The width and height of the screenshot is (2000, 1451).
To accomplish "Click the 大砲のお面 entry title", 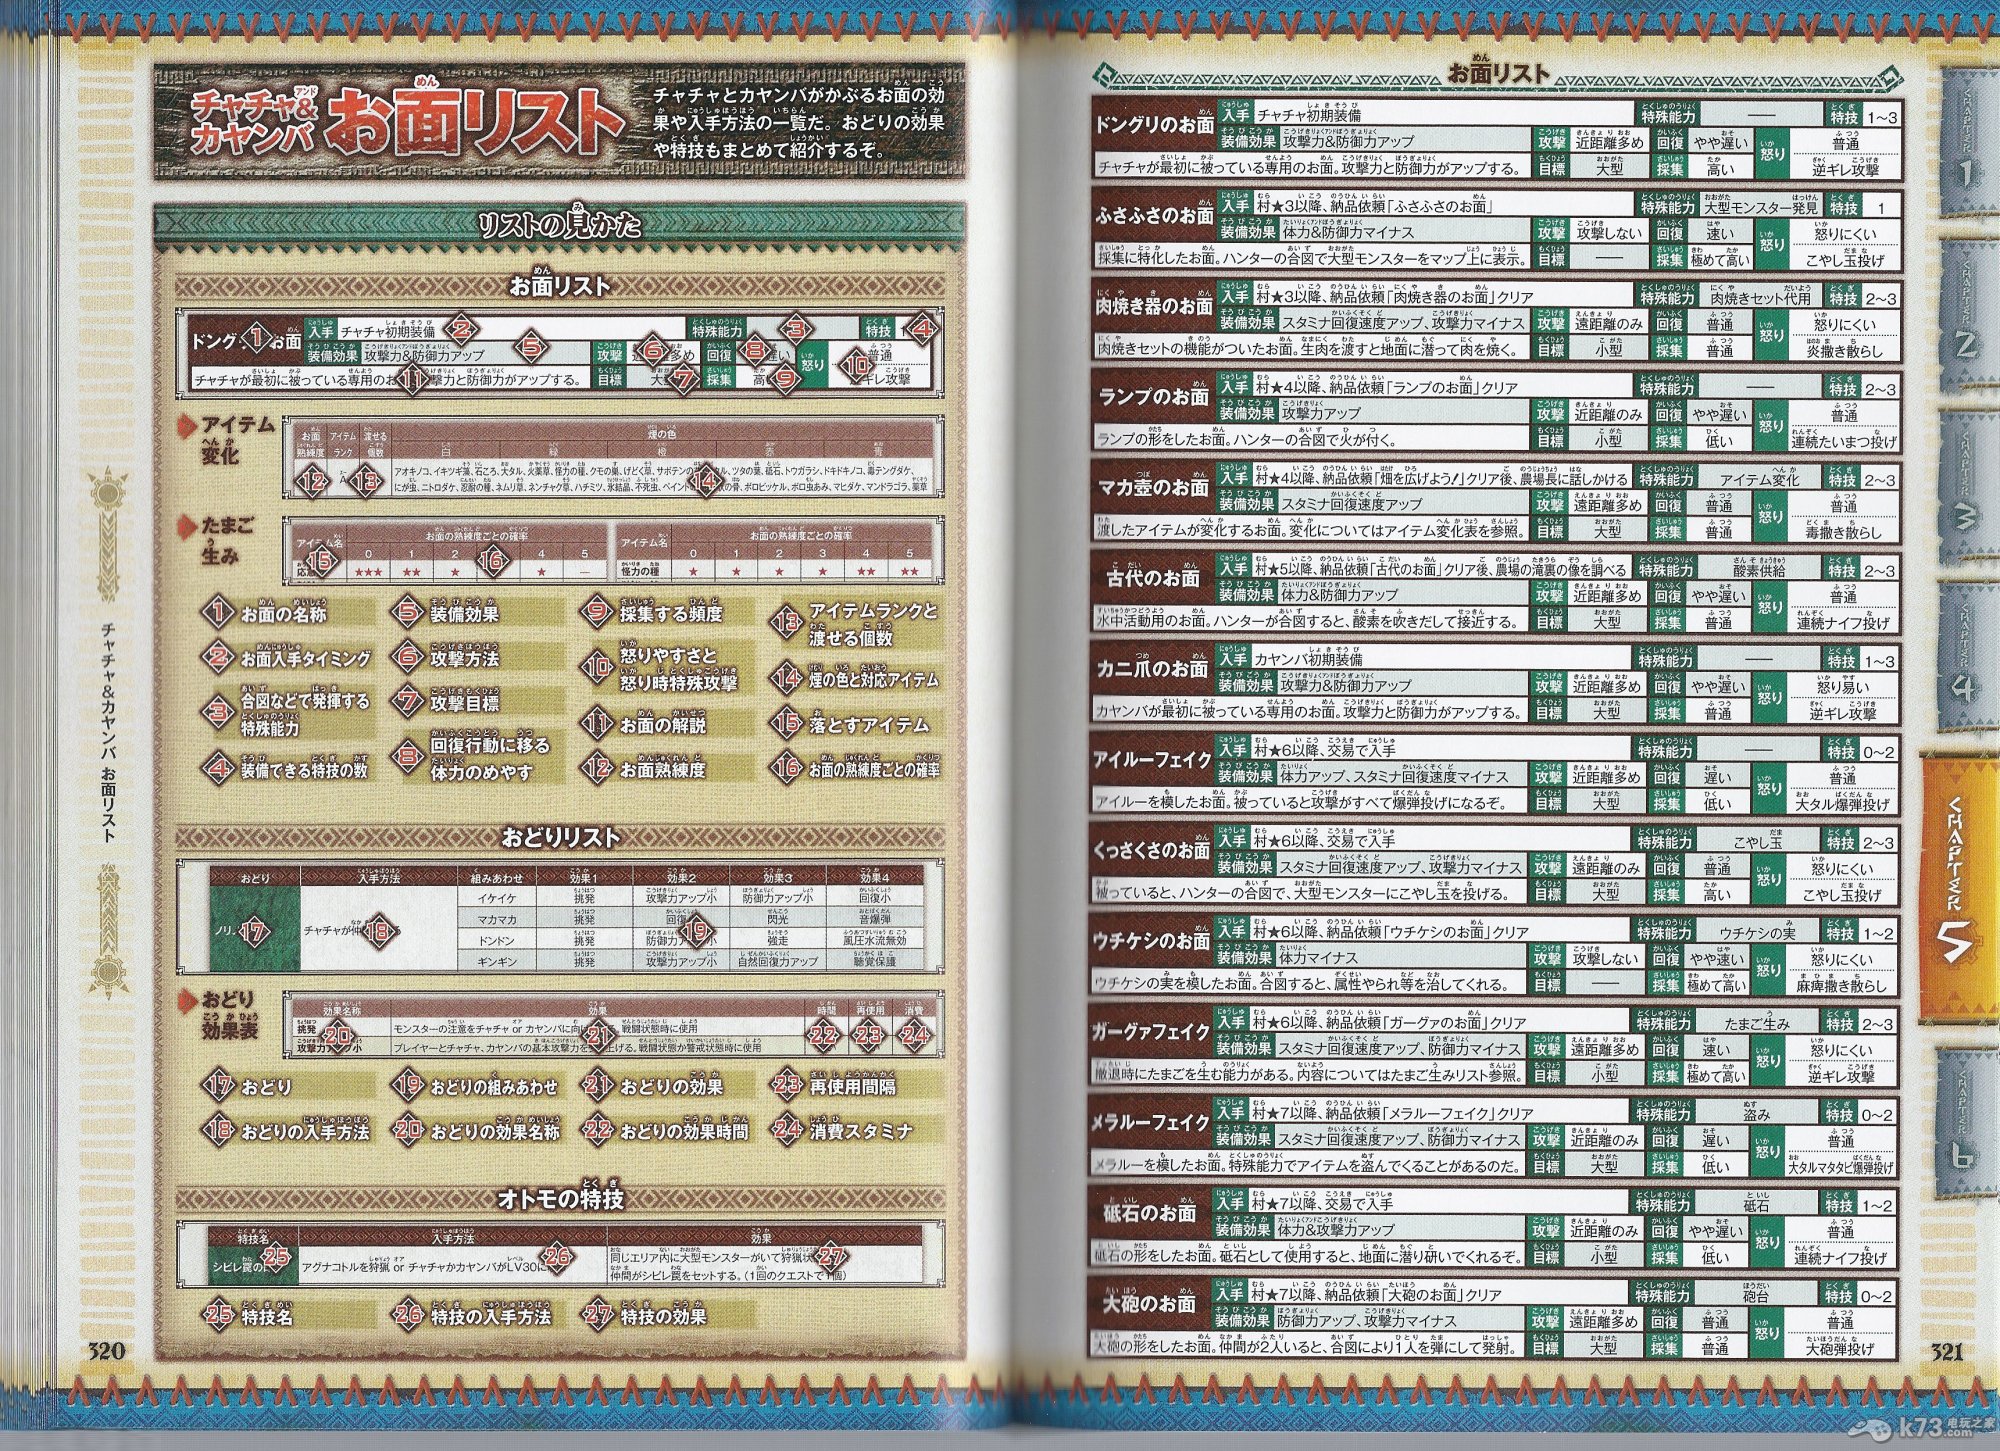I will click(x=1150, y=1304).
